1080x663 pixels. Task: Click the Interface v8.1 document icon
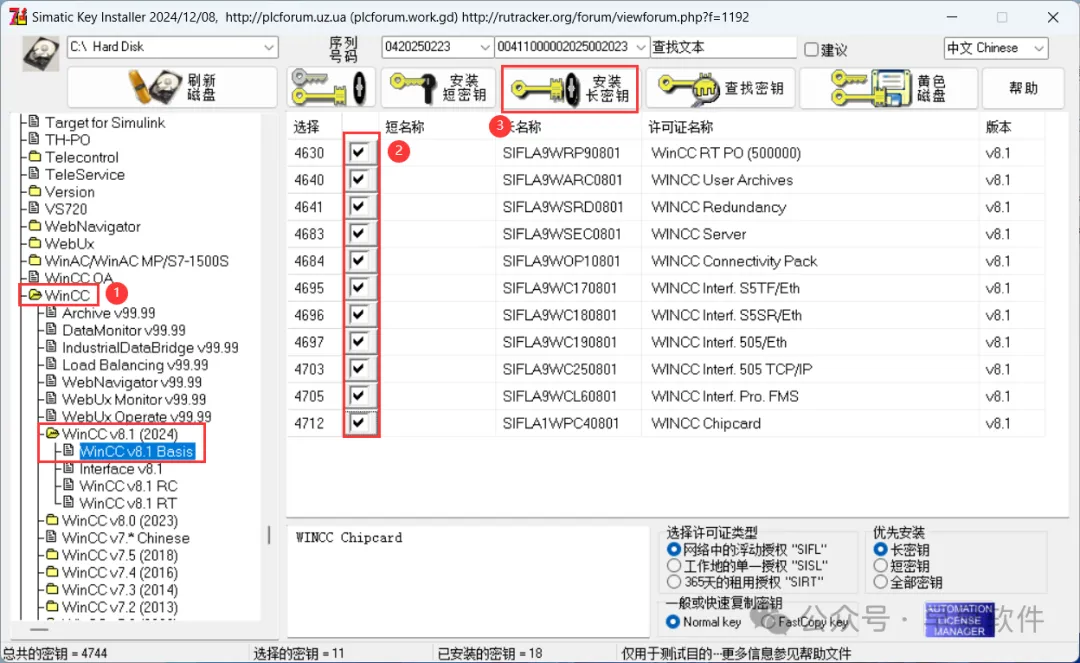(x=68, y=468)
